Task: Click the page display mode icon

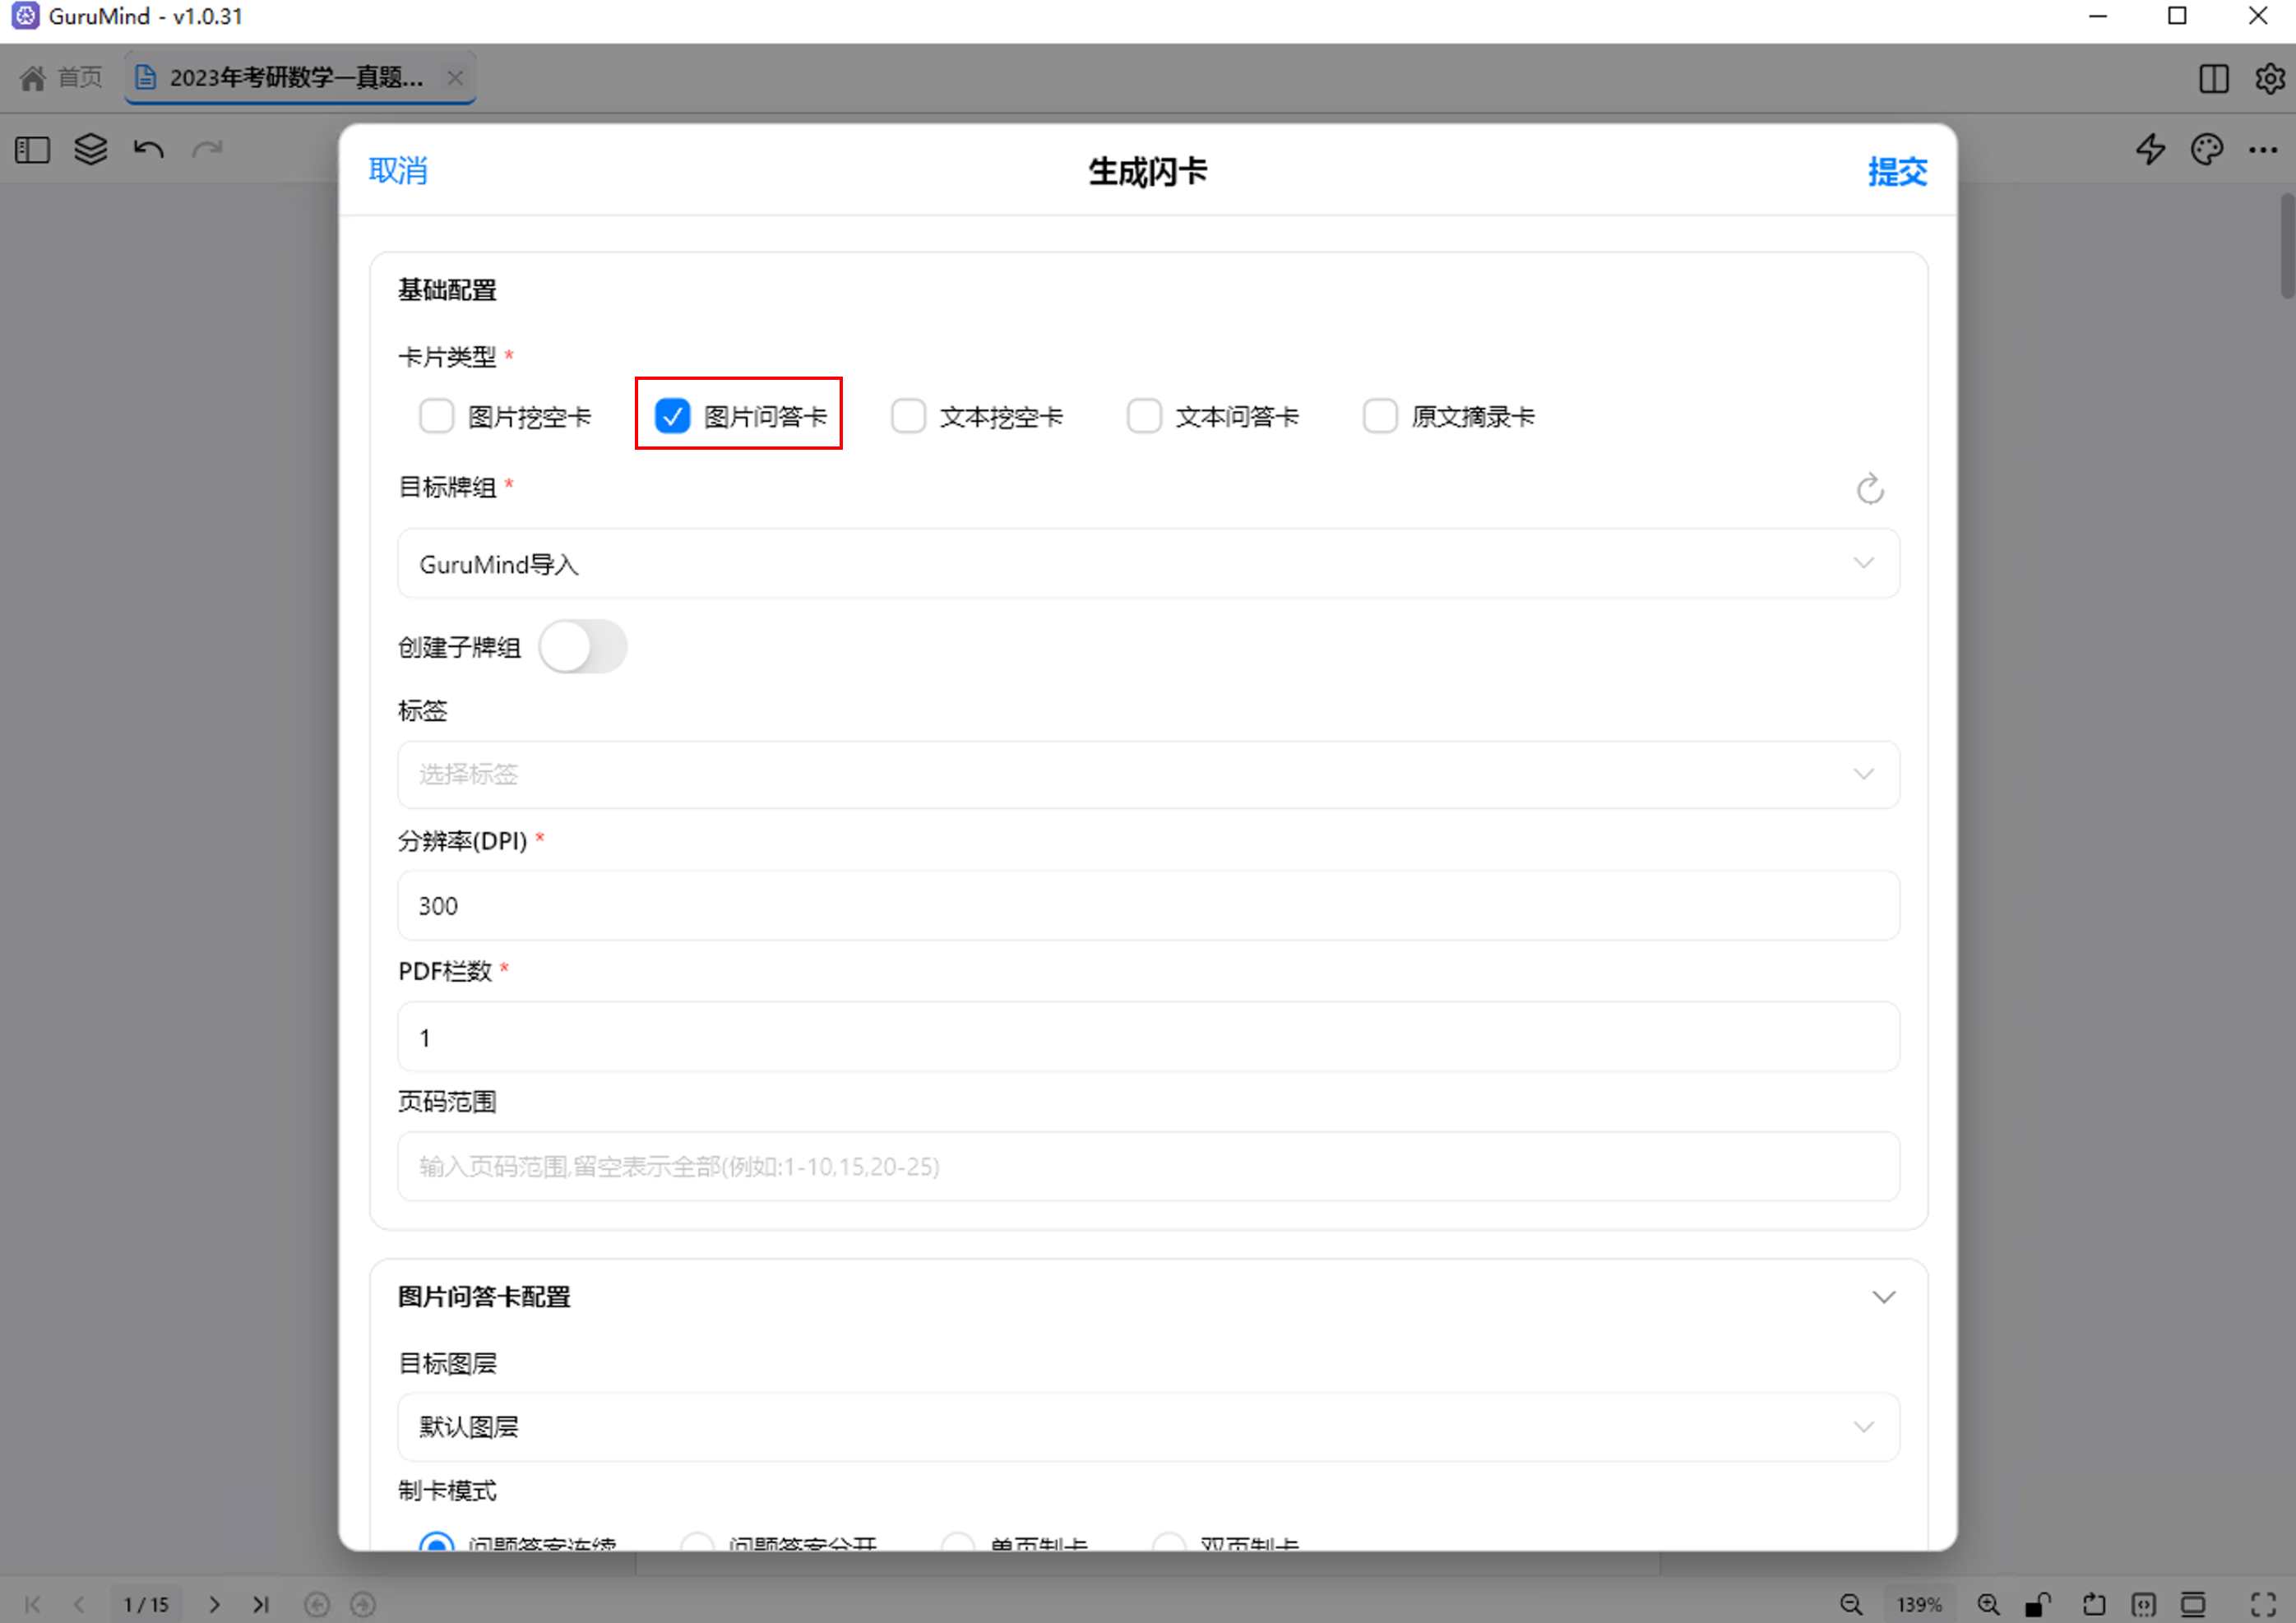Action: click(x=2192, y=1604)
